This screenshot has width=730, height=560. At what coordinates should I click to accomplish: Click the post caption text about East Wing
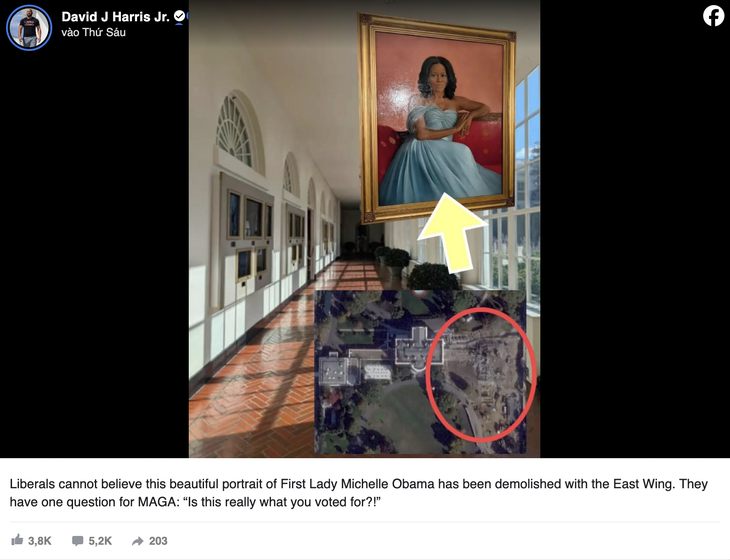358,493
